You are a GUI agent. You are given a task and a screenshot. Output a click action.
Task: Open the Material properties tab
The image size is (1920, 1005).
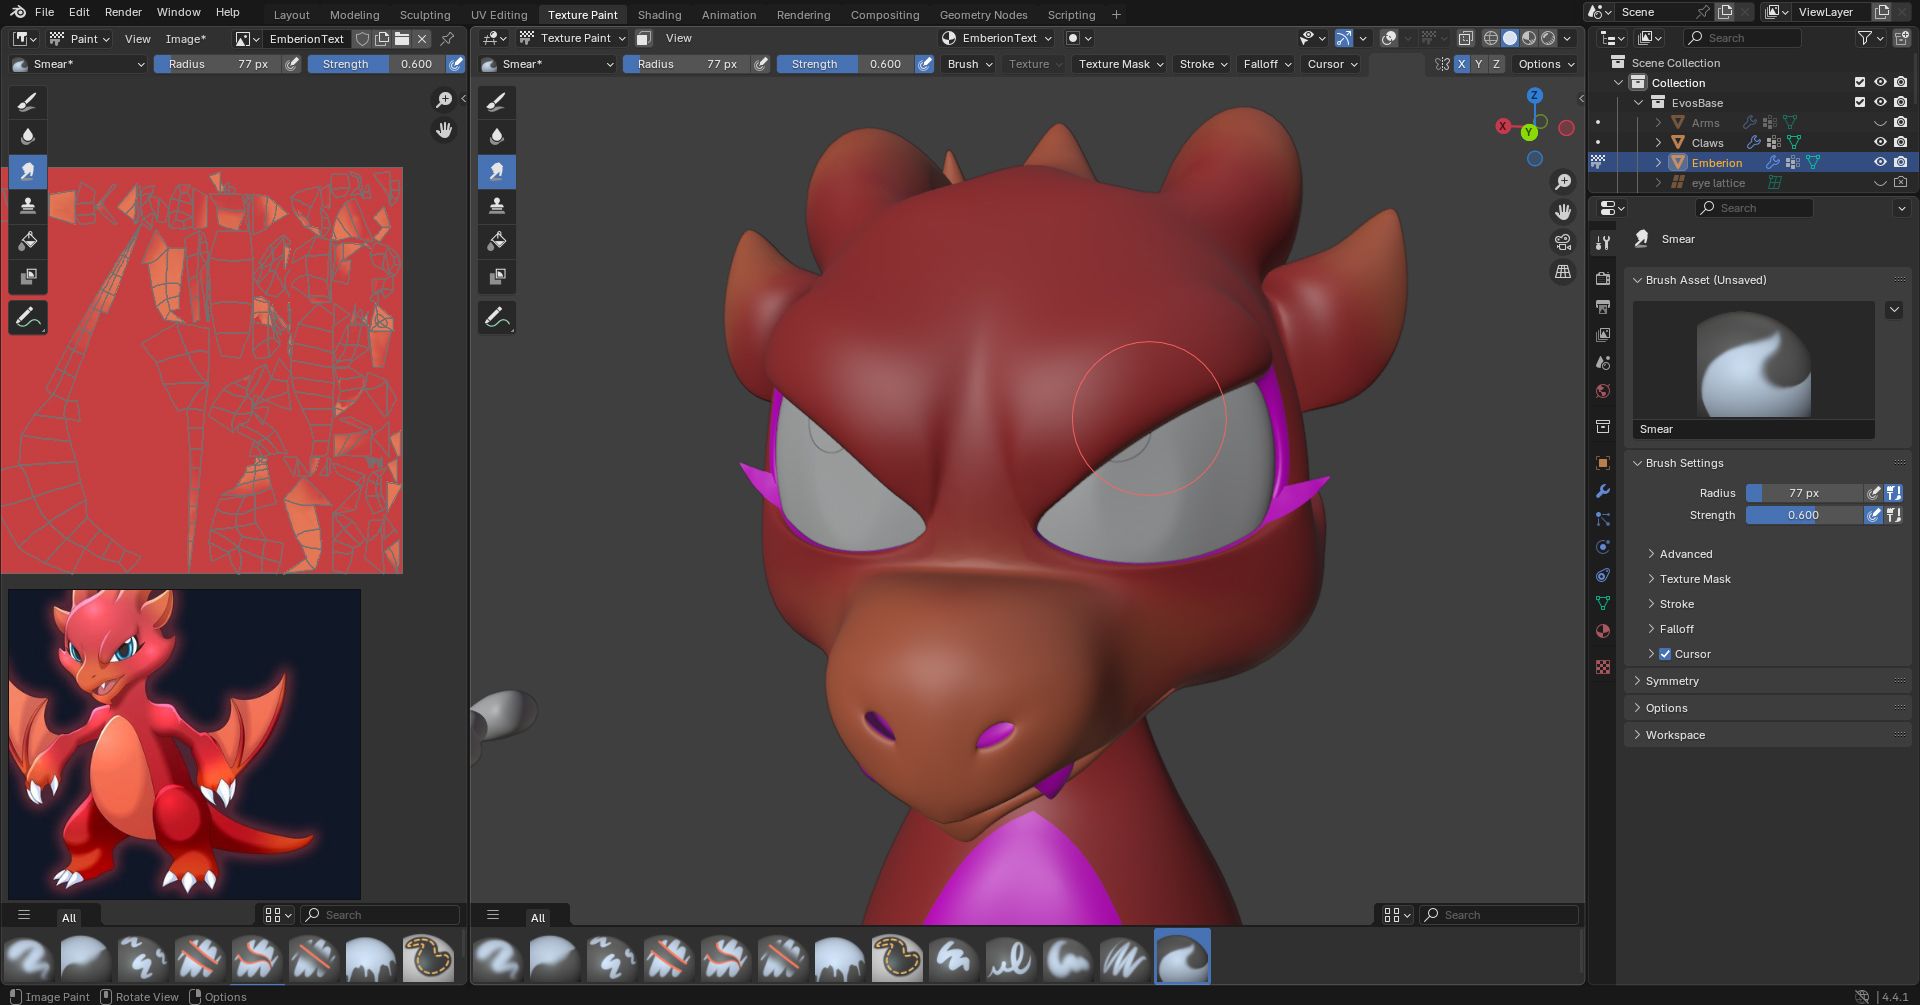[1603, 631]
